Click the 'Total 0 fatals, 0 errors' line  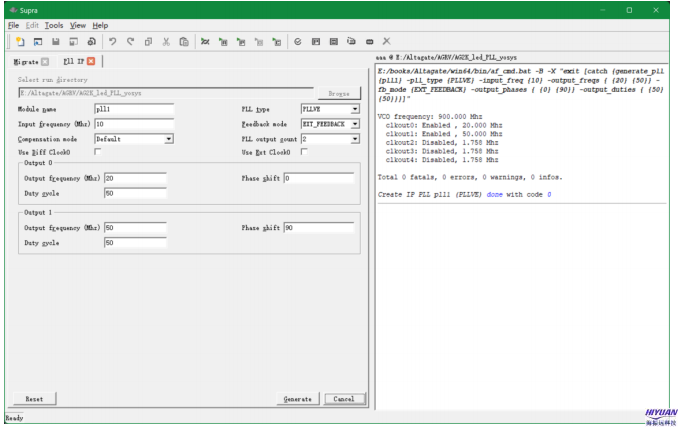point(470,177)
